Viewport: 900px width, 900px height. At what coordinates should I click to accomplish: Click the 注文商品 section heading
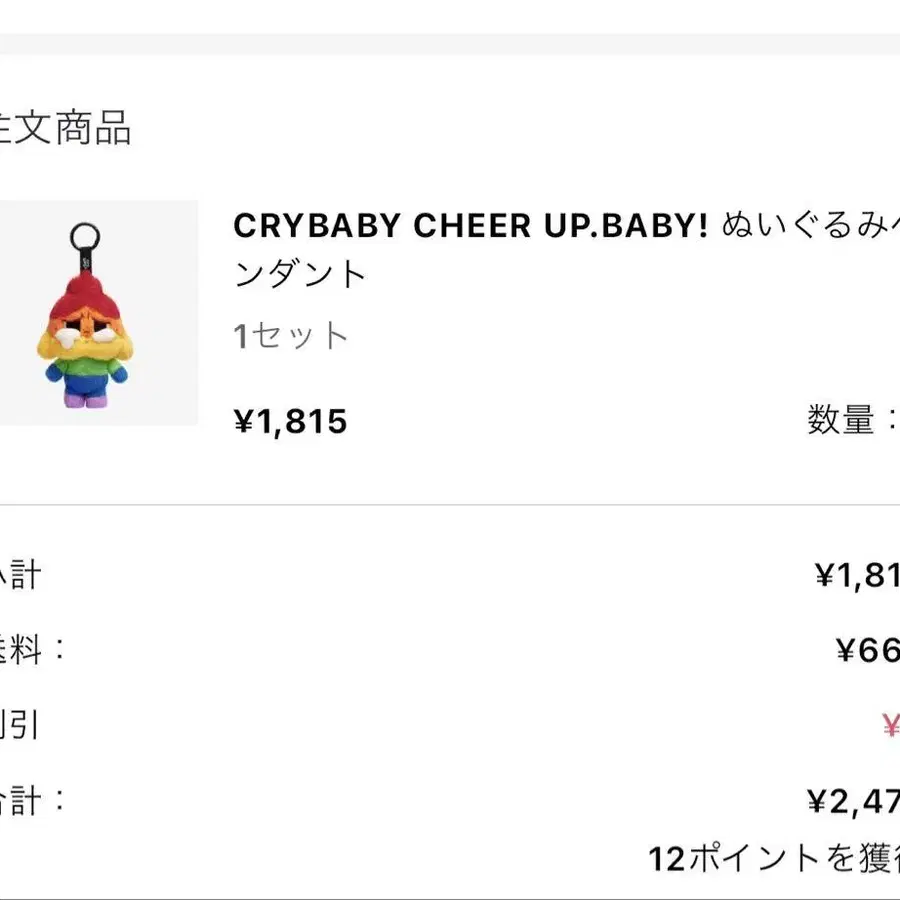[x=65, y=127]
